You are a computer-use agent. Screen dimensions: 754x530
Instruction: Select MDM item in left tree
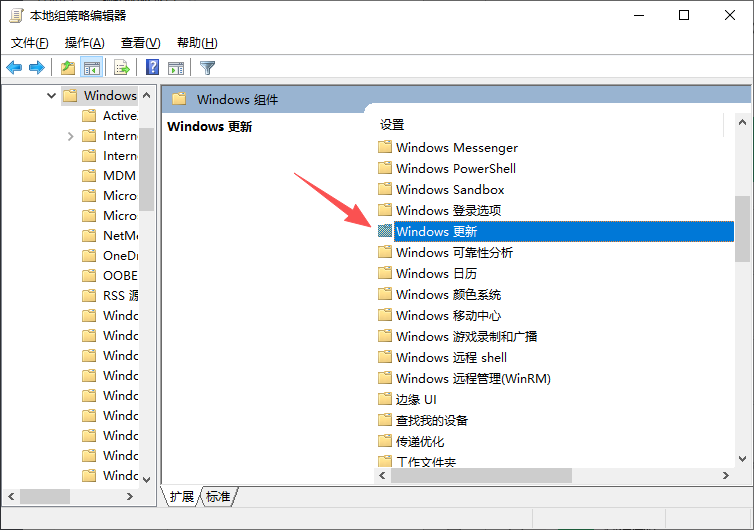click(119, 176)
